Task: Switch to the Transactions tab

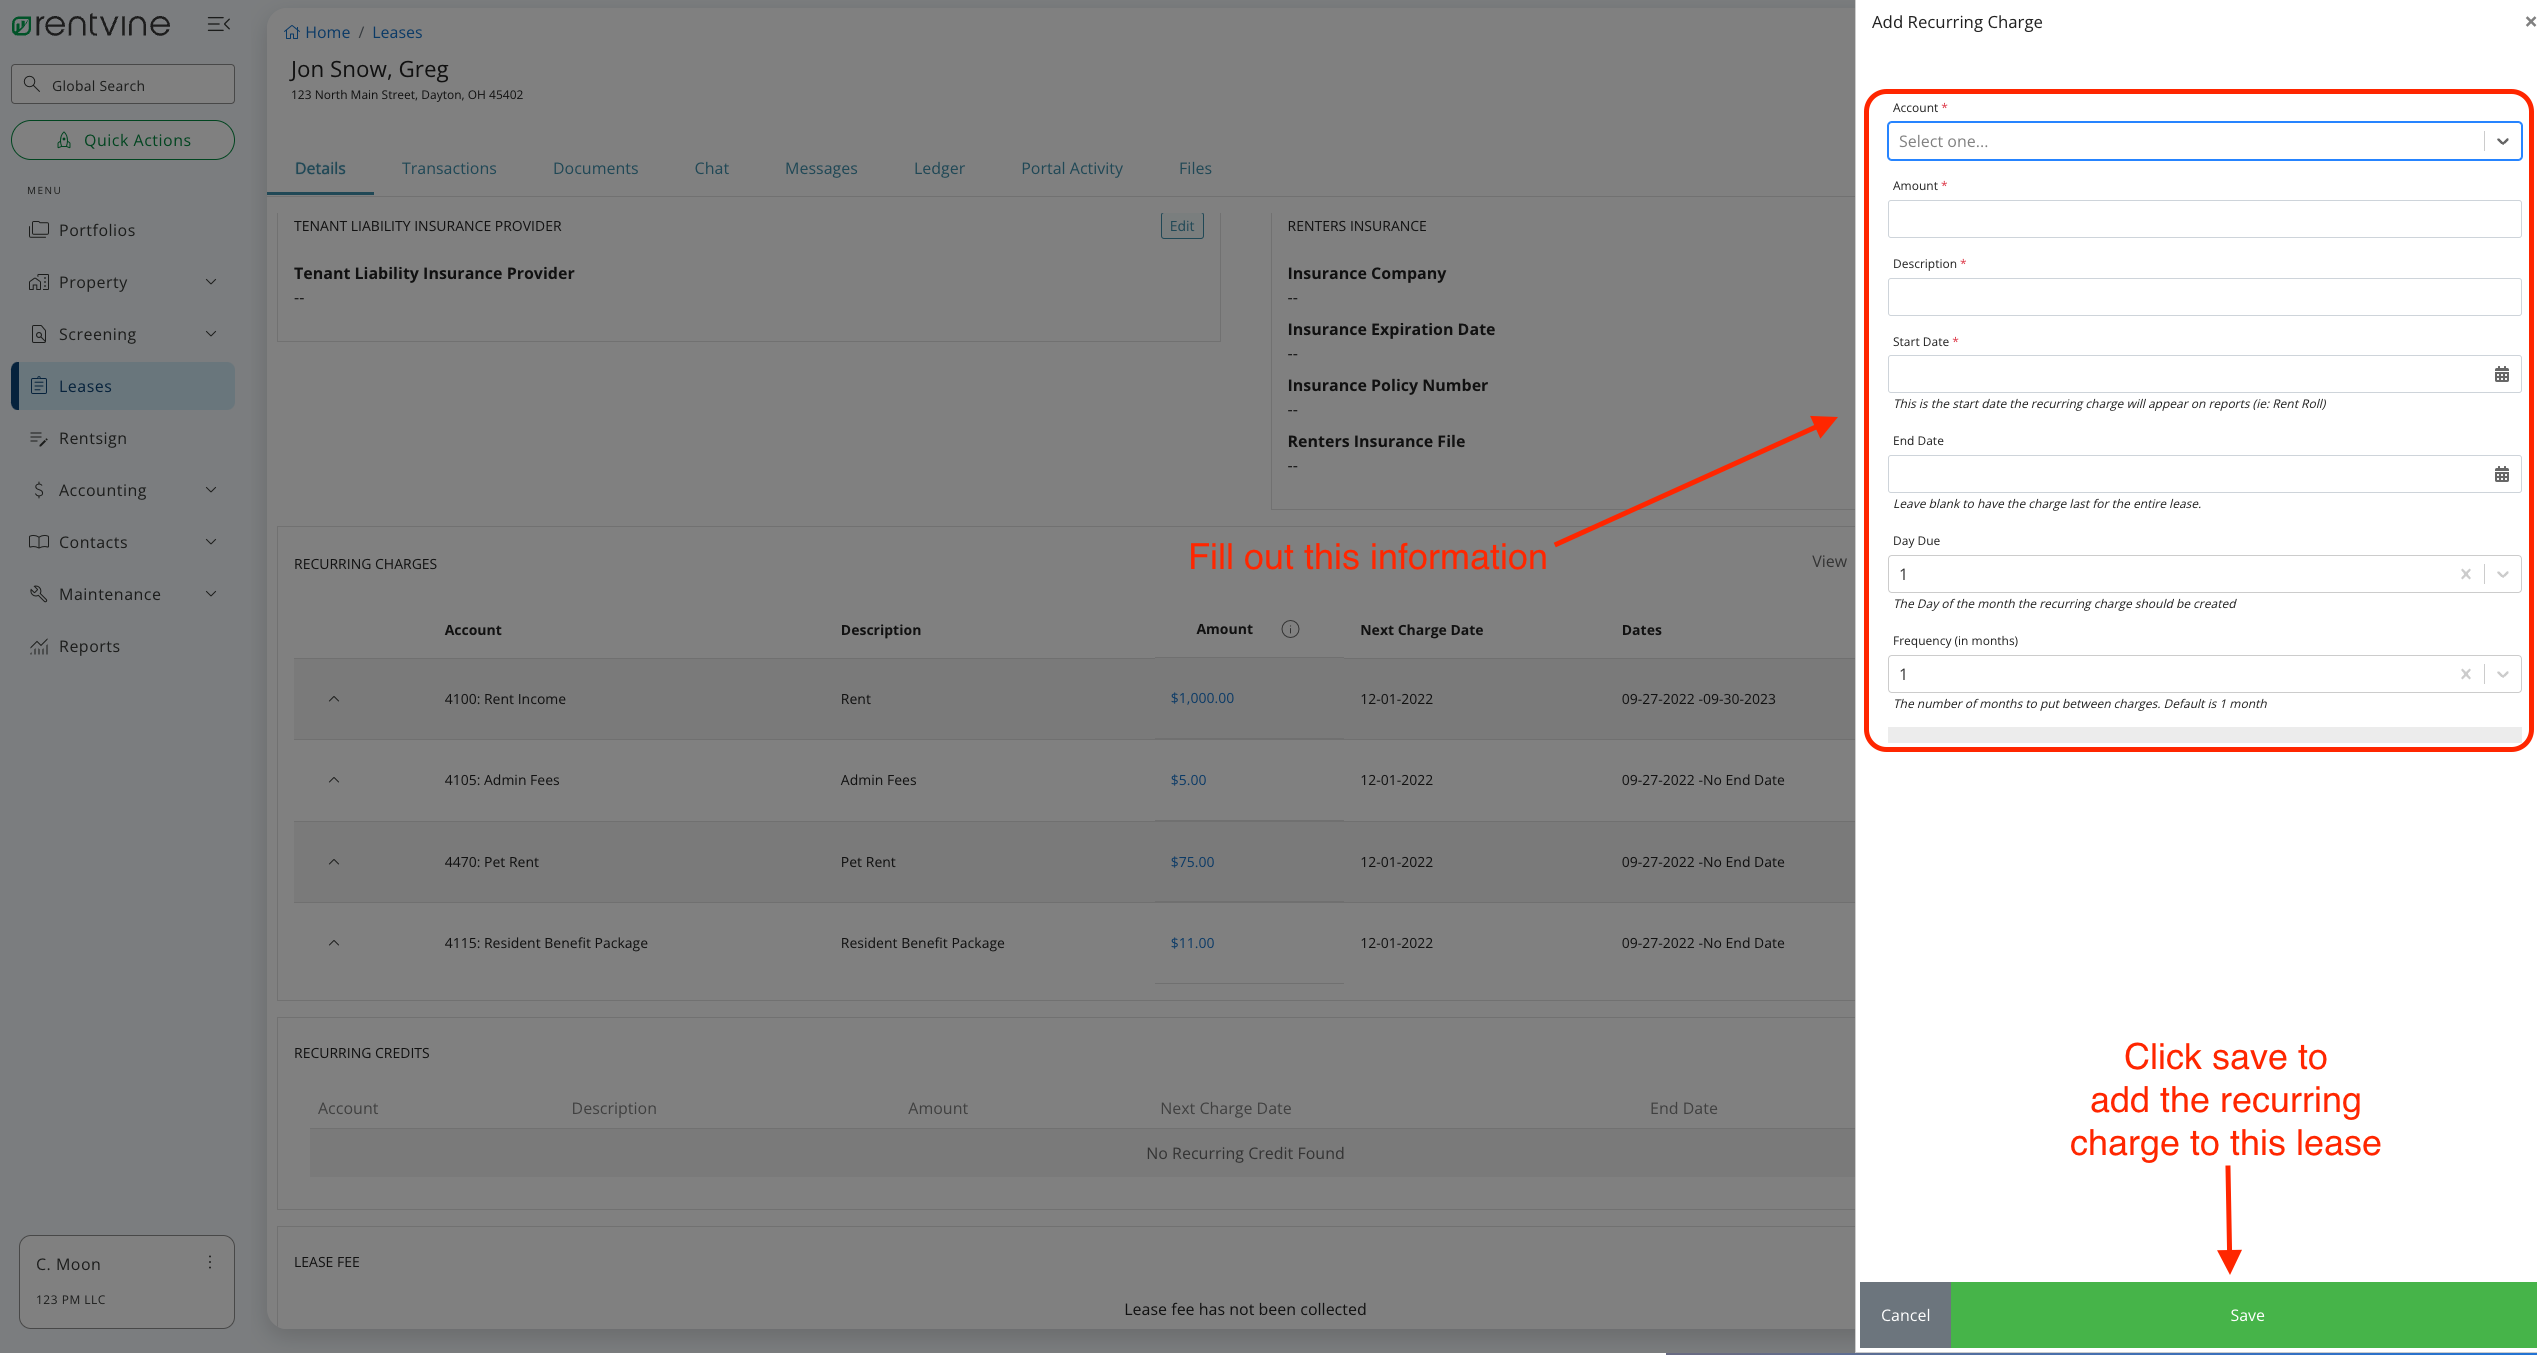Action: [449, 168]
